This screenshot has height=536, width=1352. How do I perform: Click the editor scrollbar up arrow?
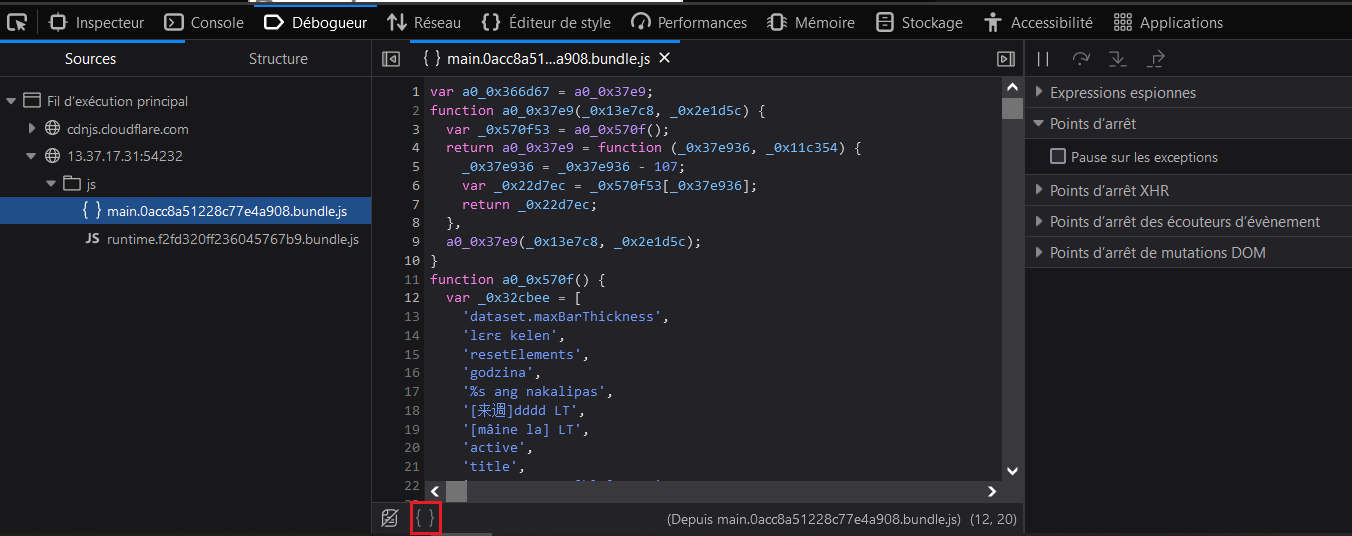tap(1012, 86)
